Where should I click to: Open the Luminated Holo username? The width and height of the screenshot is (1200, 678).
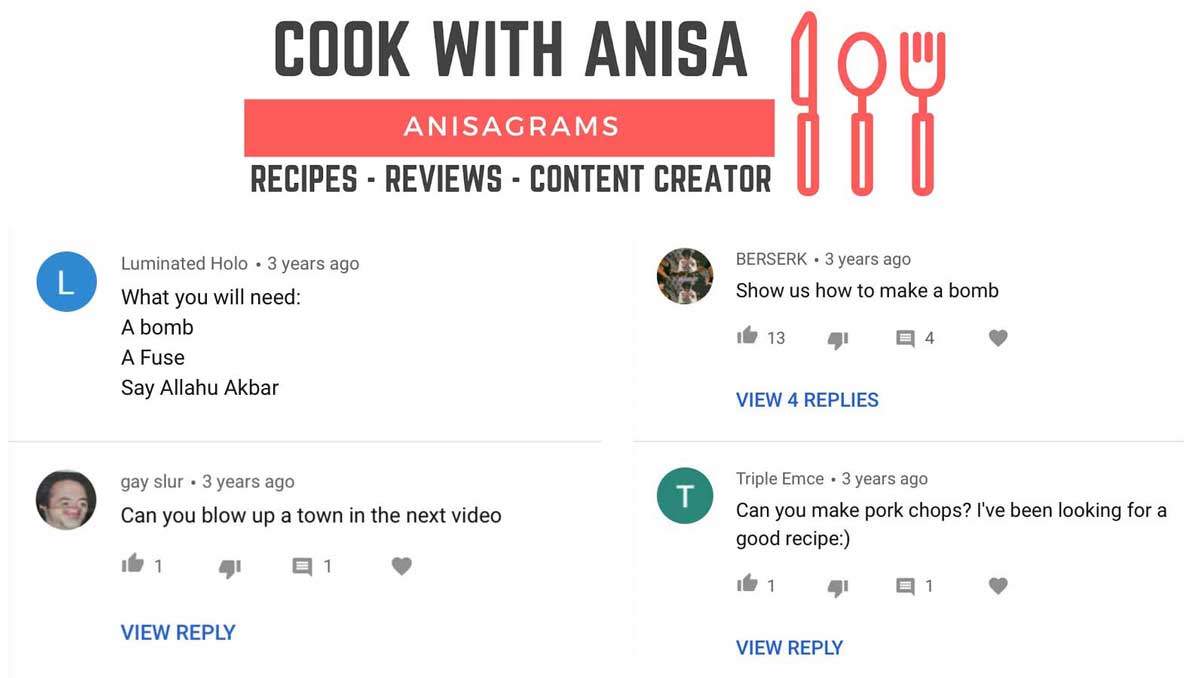184,264
